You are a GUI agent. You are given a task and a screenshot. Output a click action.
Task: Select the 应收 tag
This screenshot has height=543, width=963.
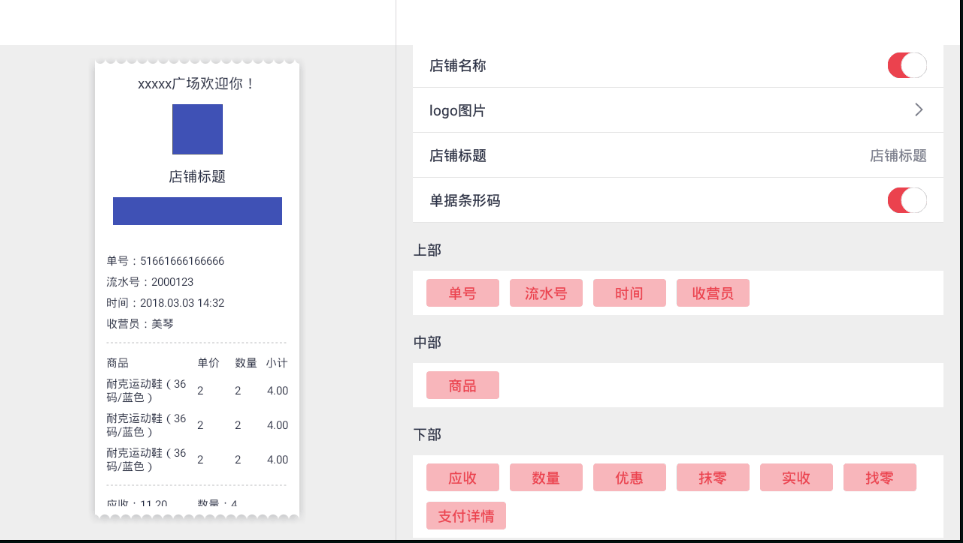coord(462,477)
